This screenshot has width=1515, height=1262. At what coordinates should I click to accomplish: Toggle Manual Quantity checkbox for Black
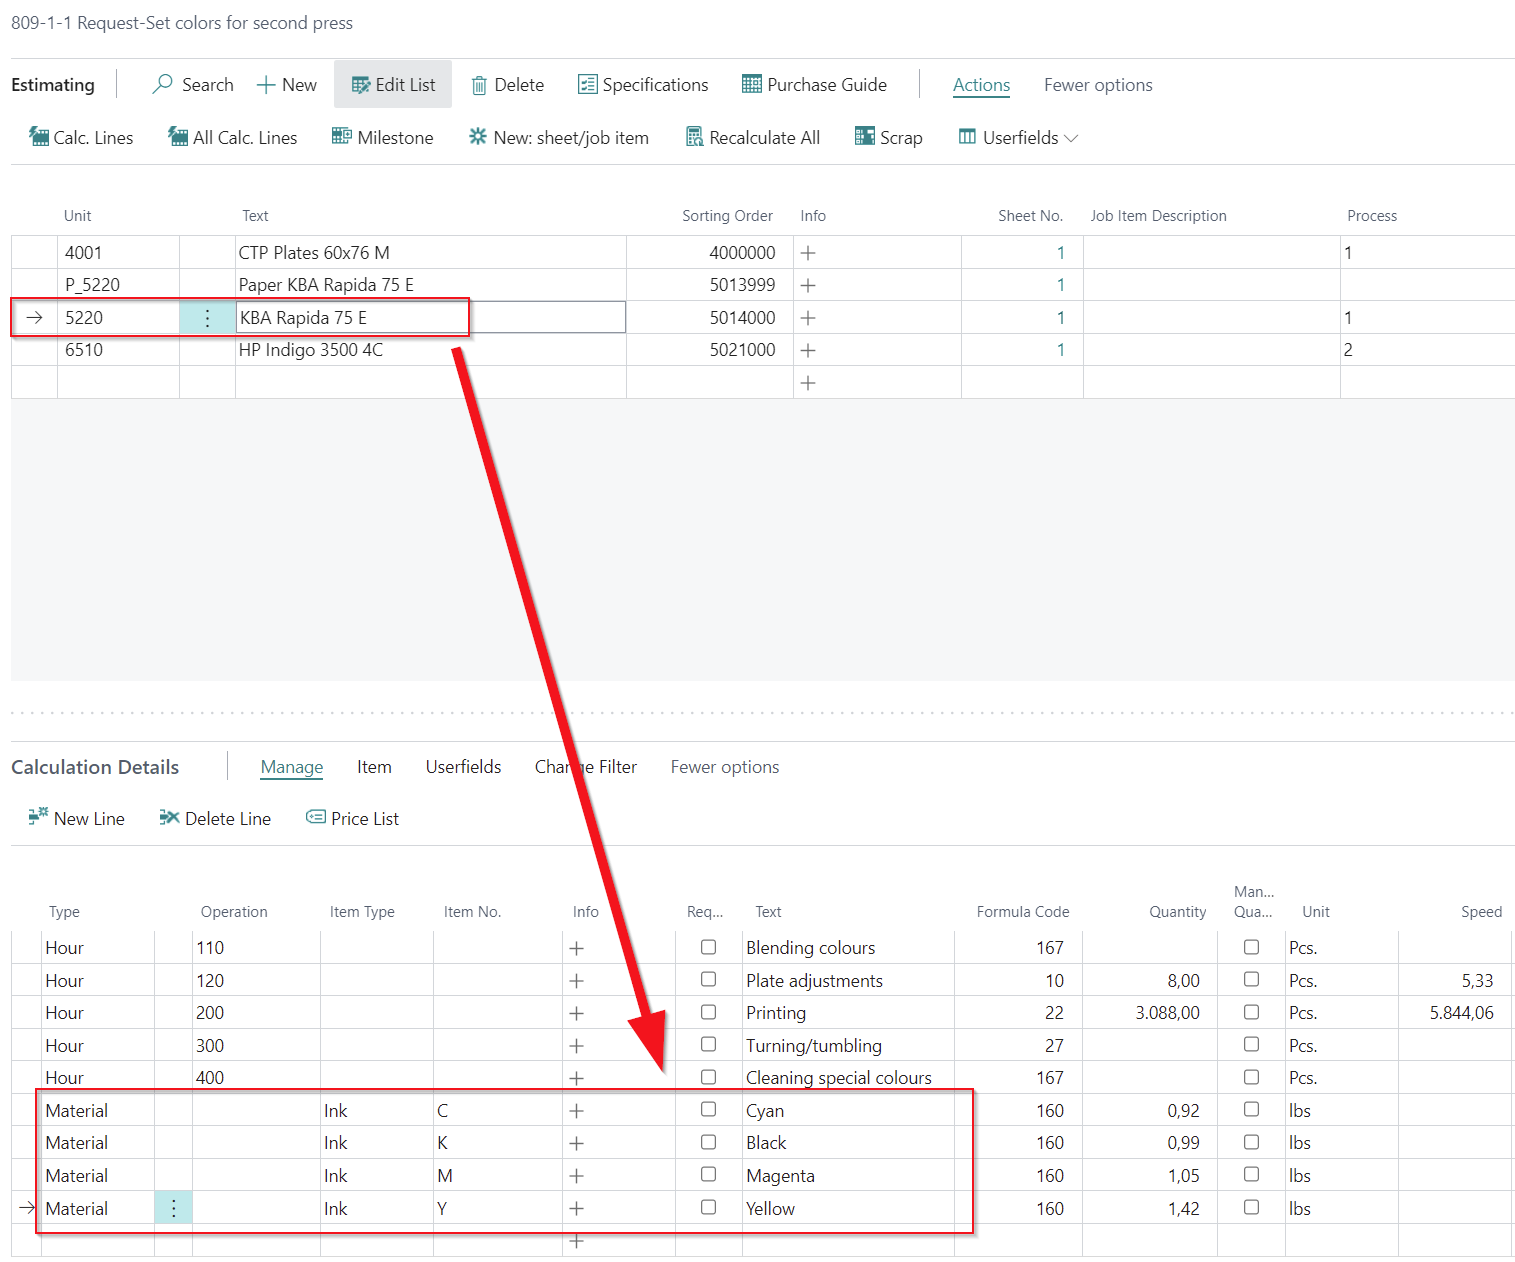click(1251, 1142)
